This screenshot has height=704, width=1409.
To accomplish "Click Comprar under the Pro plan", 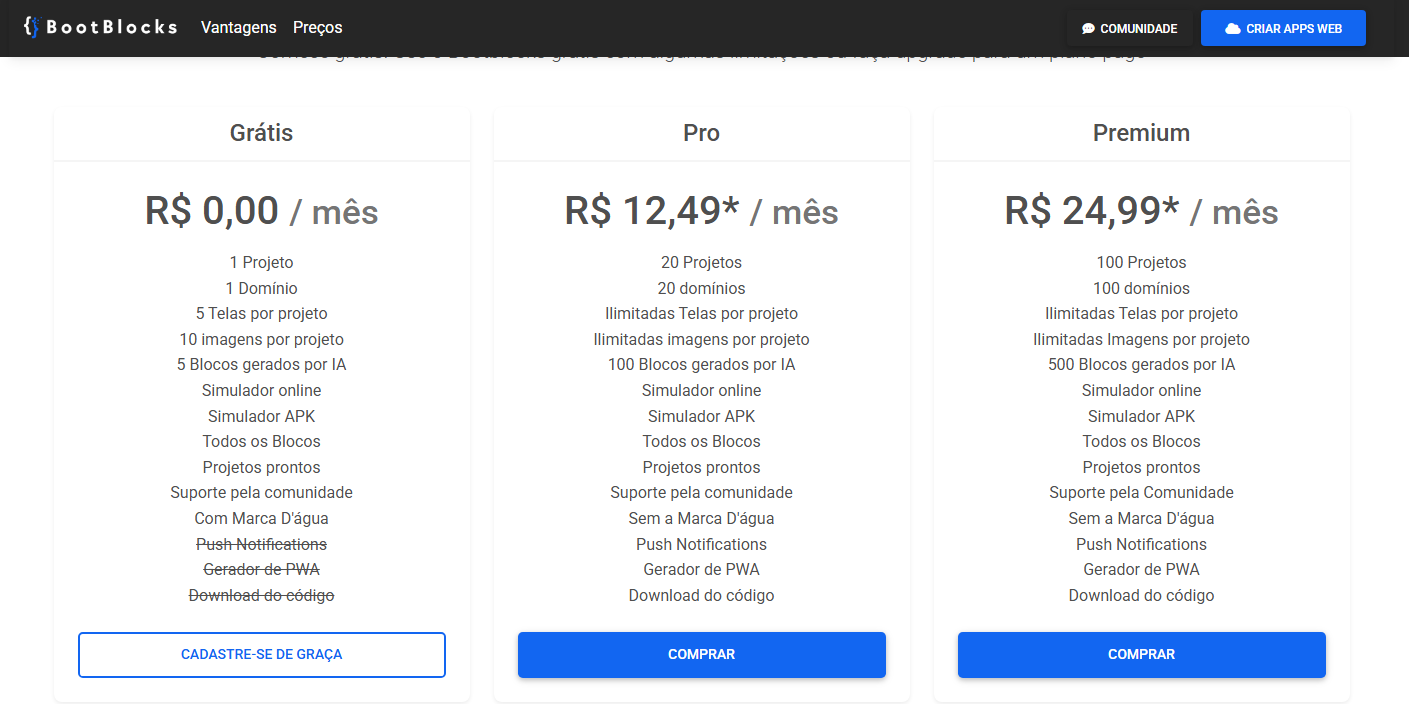I will coord(701,655).
